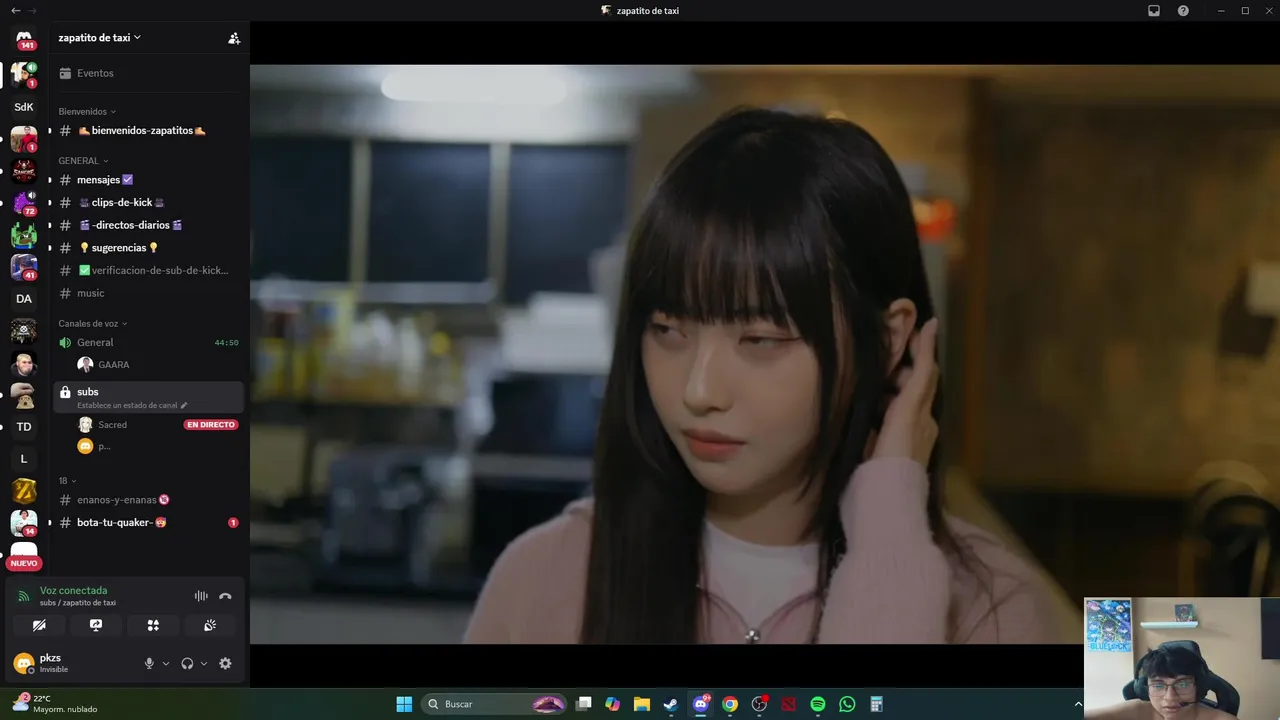Image resolution: width=1280 pixels, height=720 pixels.
Task: Click the Buscar taskbar search field
Action: click(495, 704)
